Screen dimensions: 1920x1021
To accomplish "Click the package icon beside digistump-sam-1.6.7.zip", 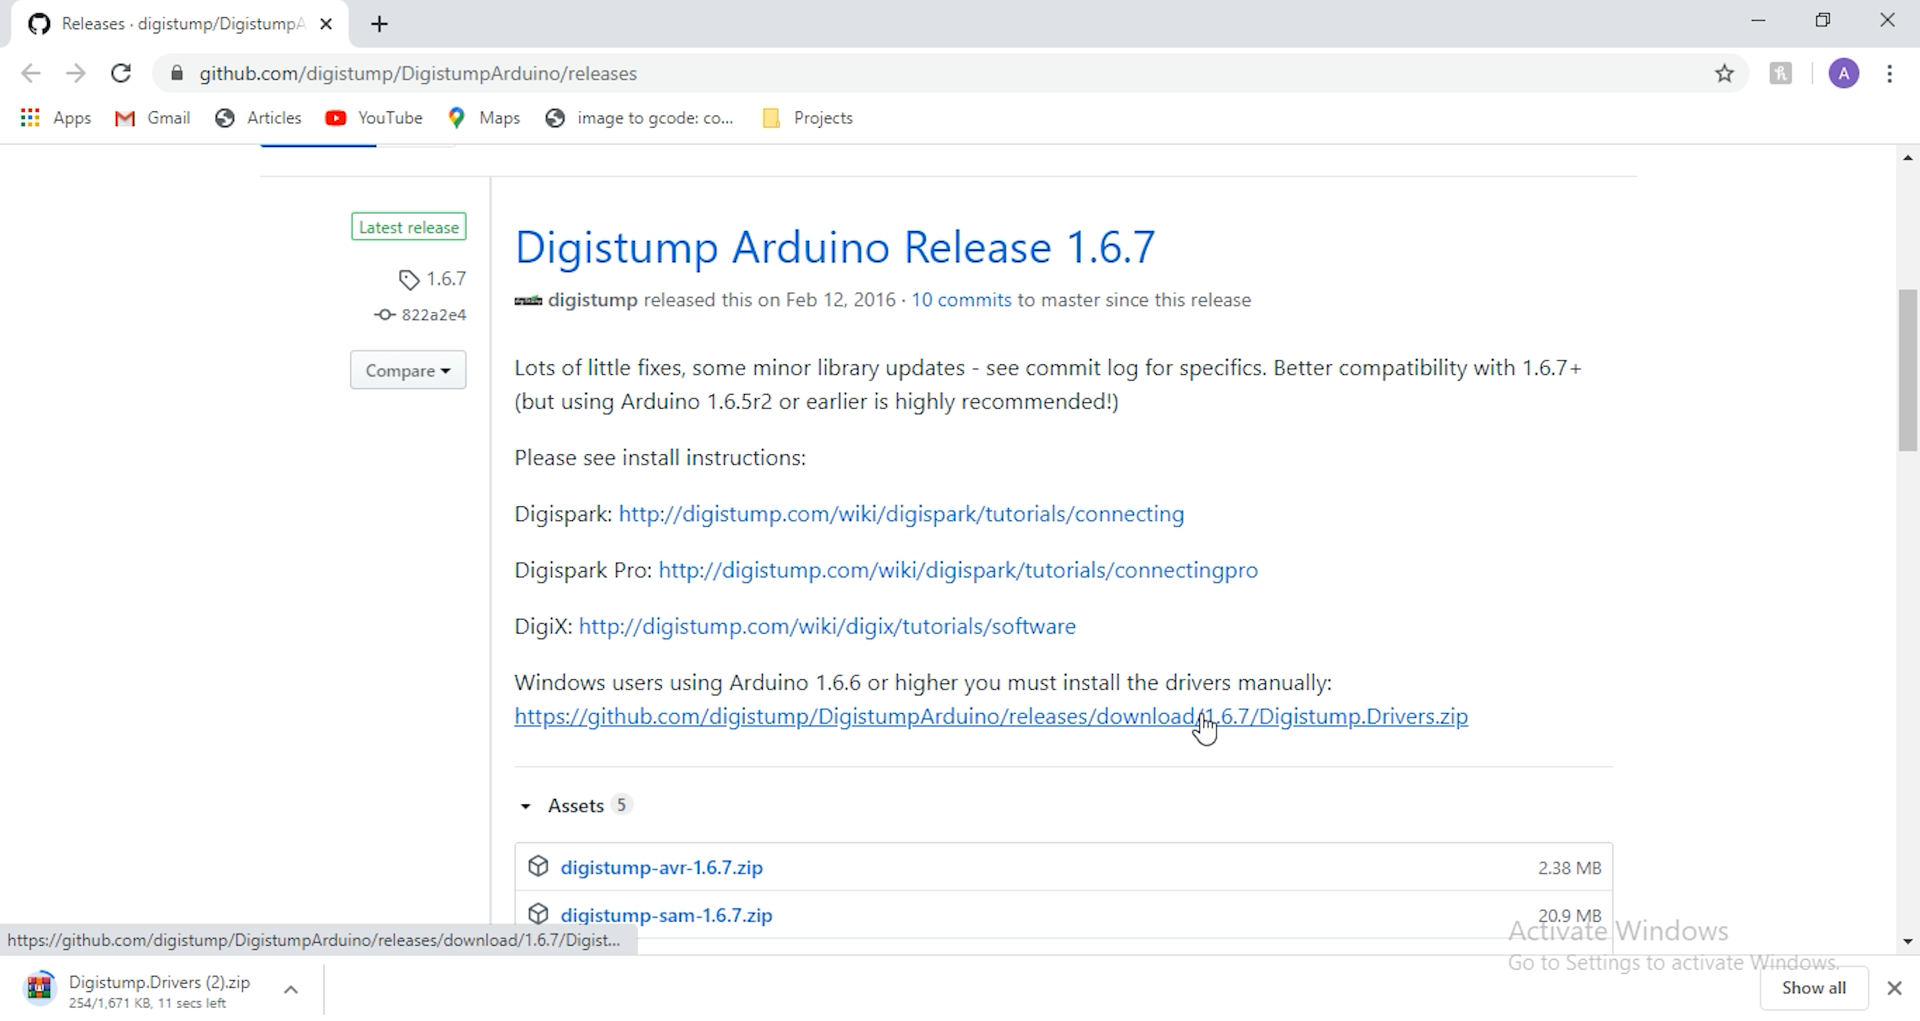I will click(538, 914).
